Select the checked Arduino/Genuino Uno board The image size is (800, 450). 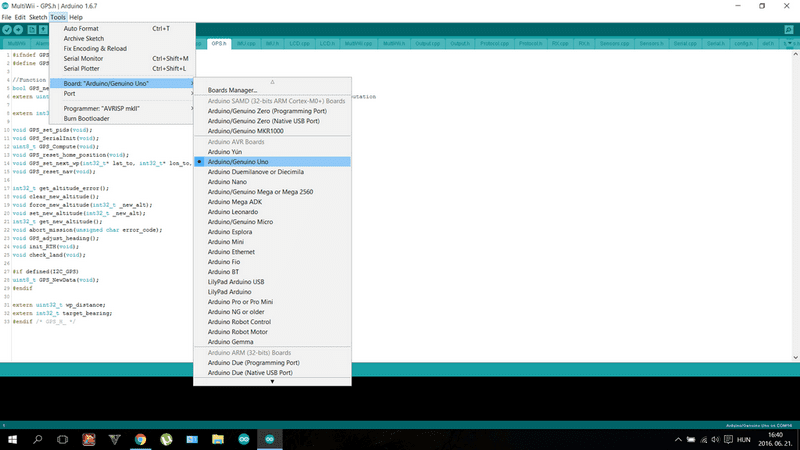(x=272, y=162)
